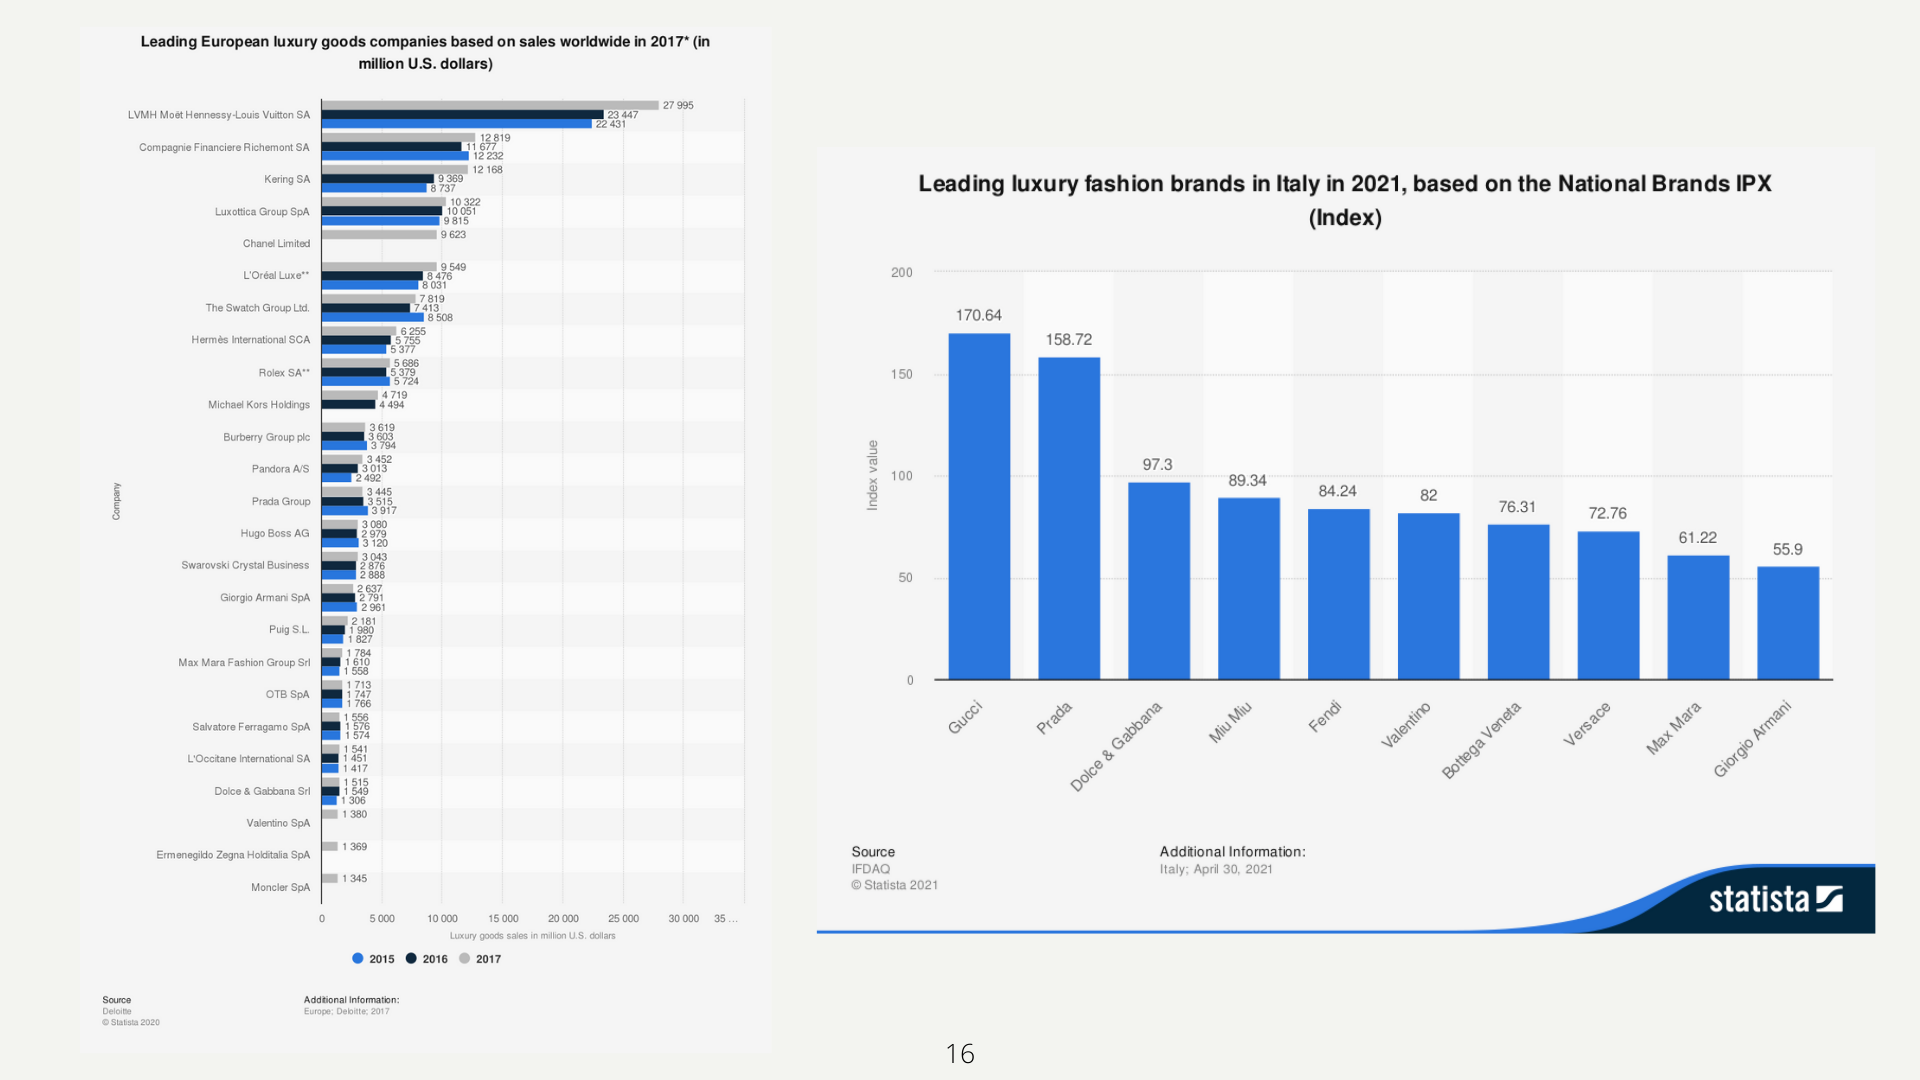Click the Italy brands chart title
1920x1080 pixels.
pyautogui.click(x=1345, y=200)
